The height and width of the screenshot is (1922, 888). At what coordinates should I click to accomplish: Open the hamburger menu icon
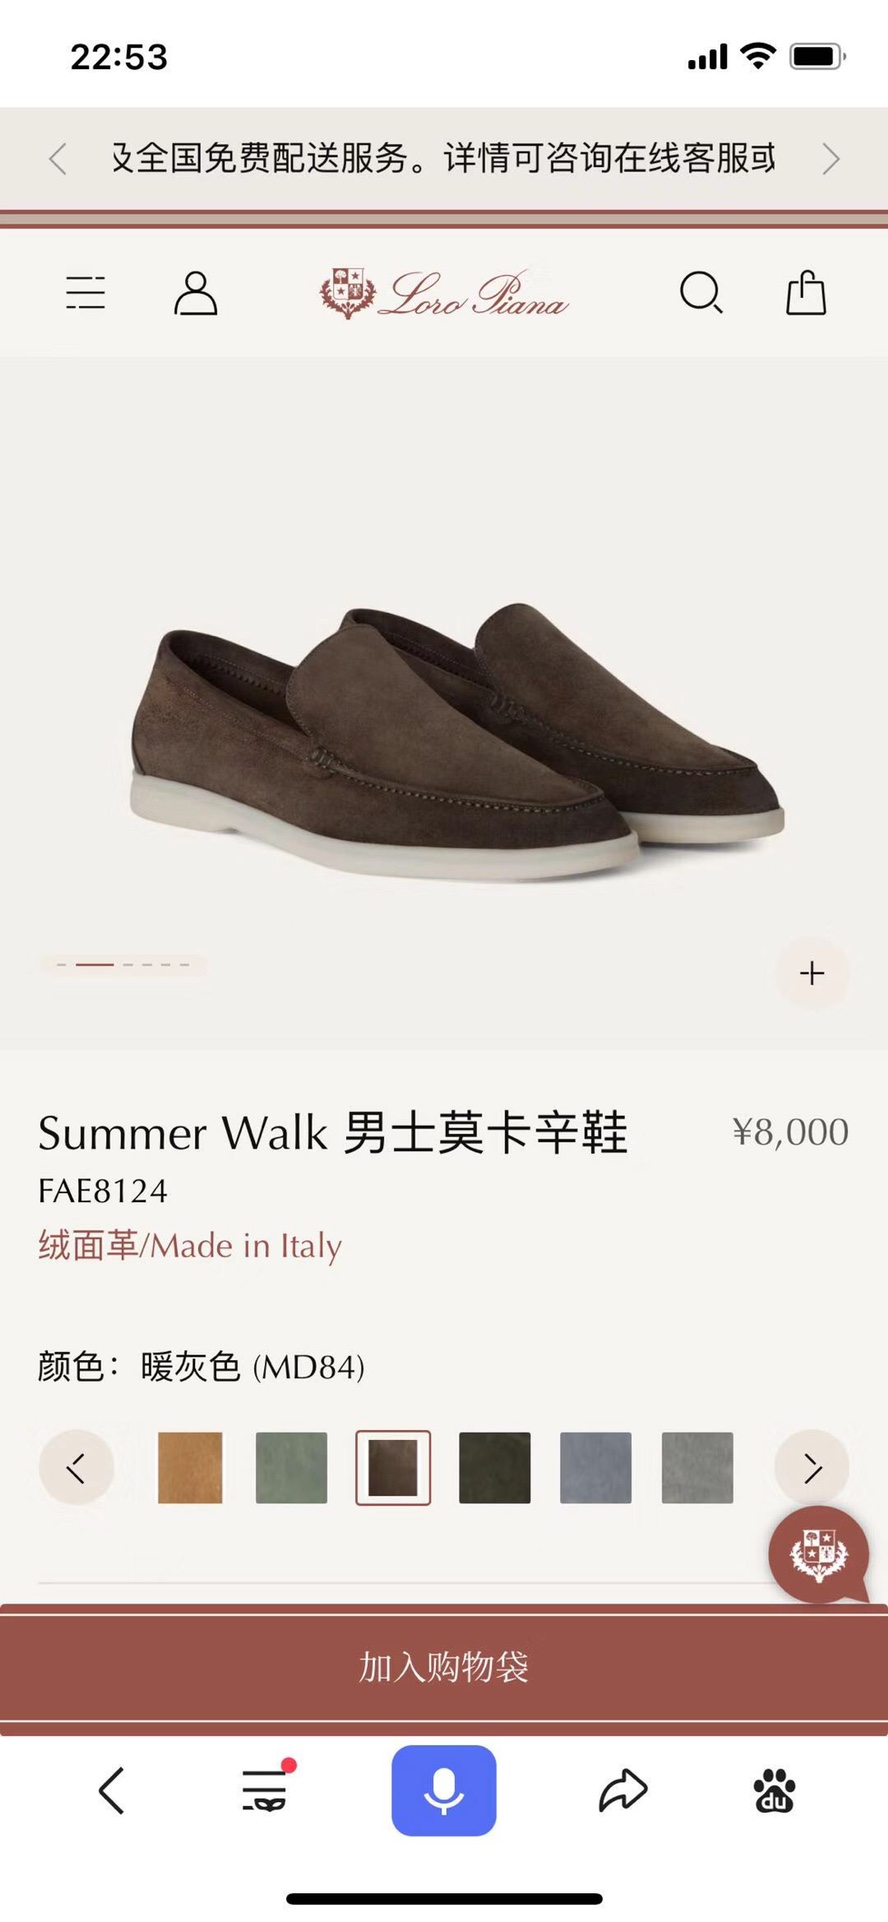coord(85,293)
